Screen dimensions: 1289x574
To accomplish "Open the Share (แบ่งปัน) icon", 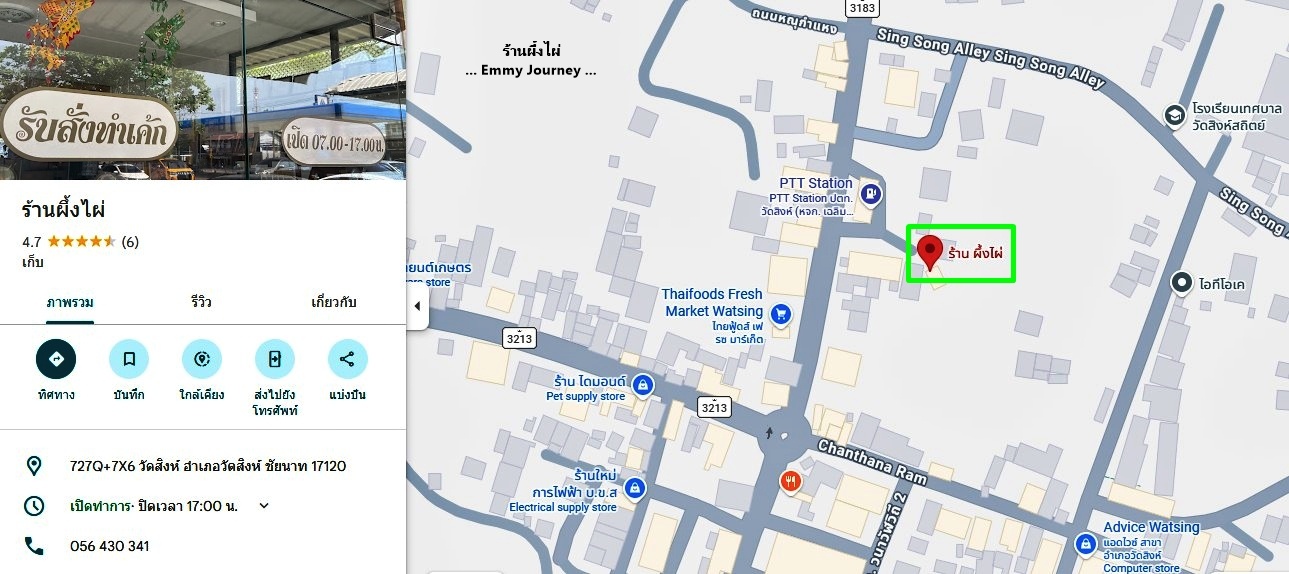I will coord(348,359).
